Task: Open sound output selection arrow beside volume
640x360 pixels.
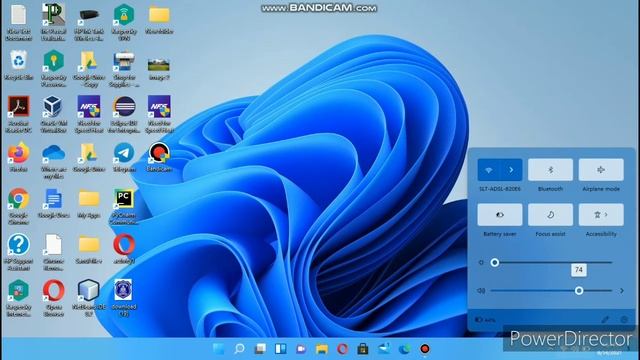Action: 622,291
